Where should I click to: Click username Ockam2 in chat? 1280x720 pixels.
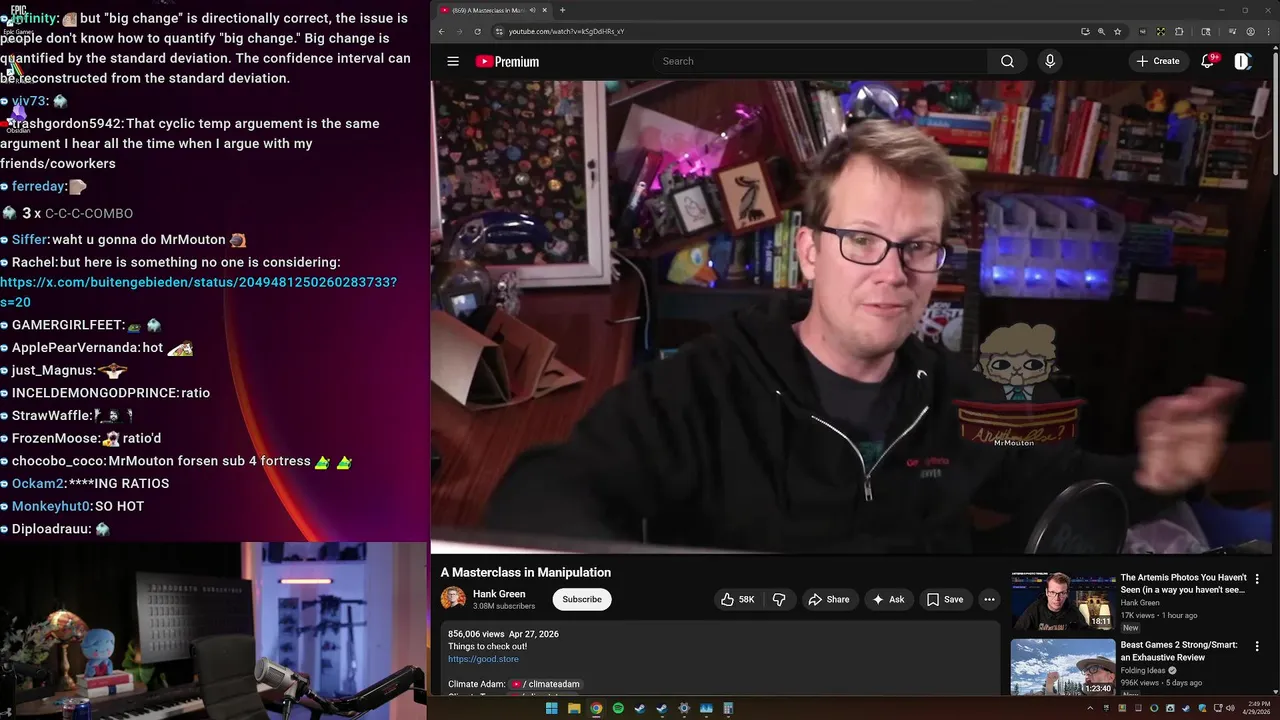click(38, 484)
